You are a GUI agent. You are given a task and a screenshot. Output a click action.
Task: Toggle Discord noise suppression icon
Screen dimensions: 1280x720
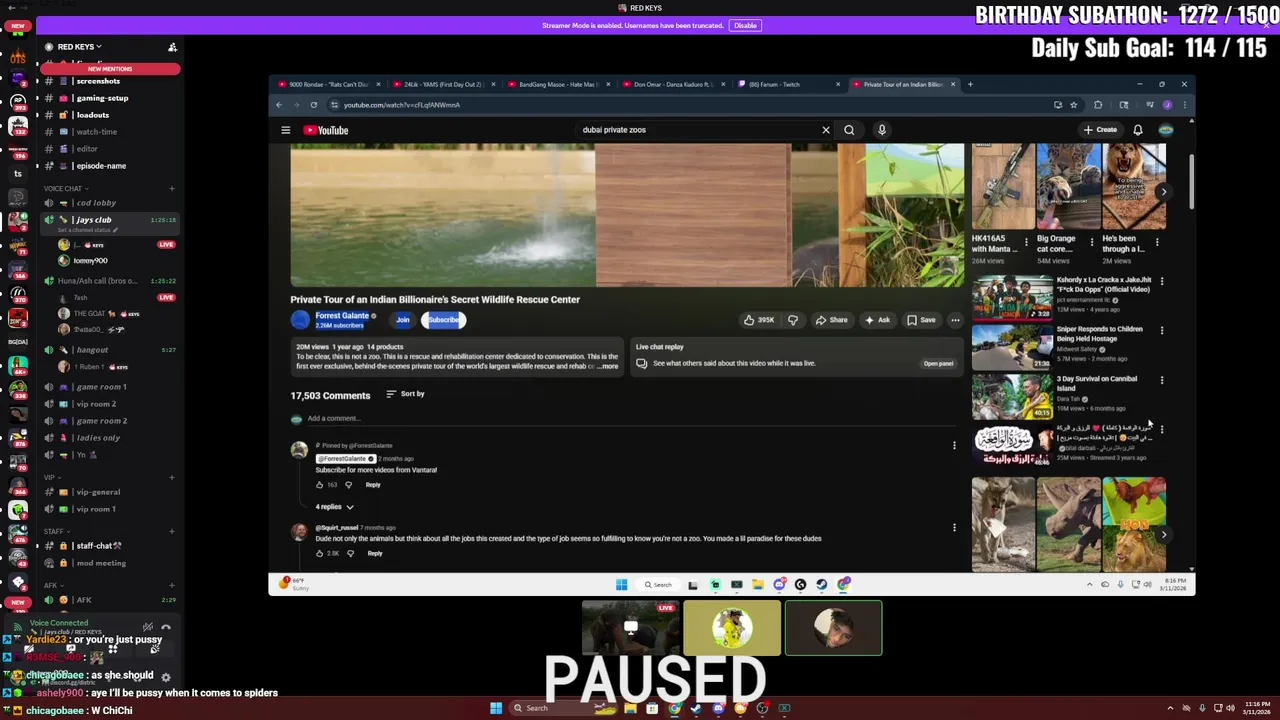pos(148,627)
